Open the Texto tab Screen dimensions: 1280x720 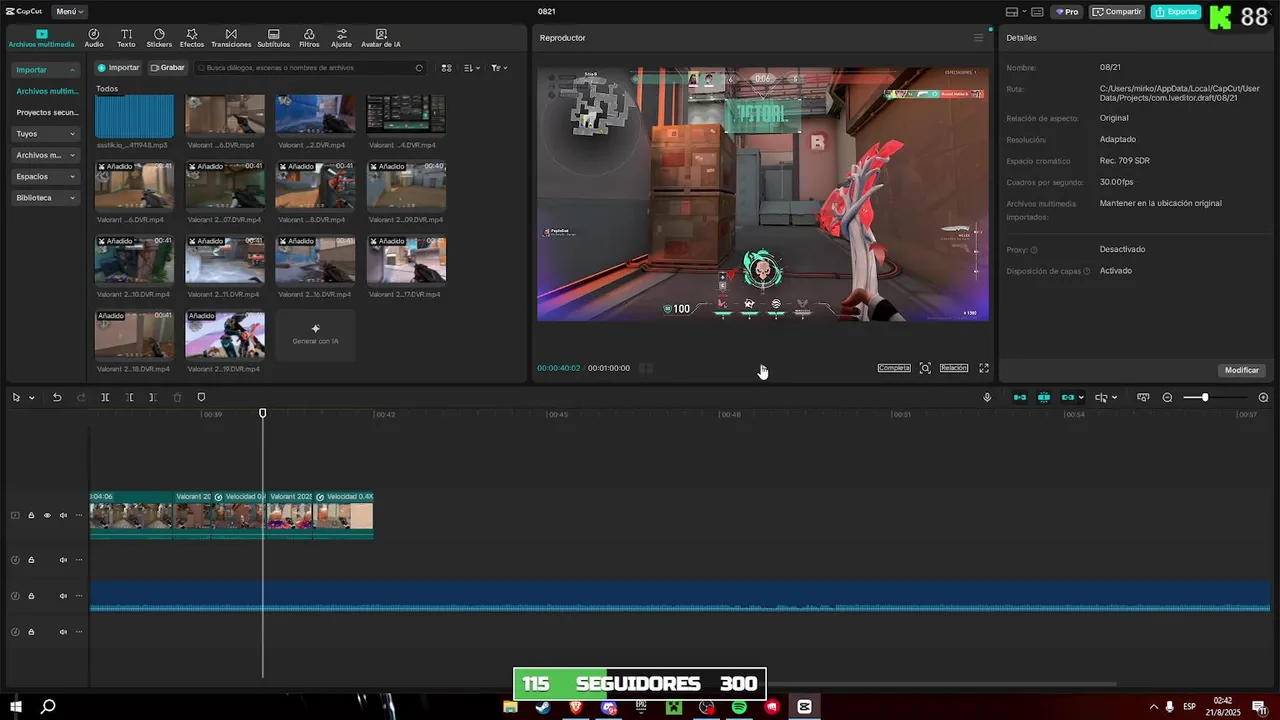126,38
